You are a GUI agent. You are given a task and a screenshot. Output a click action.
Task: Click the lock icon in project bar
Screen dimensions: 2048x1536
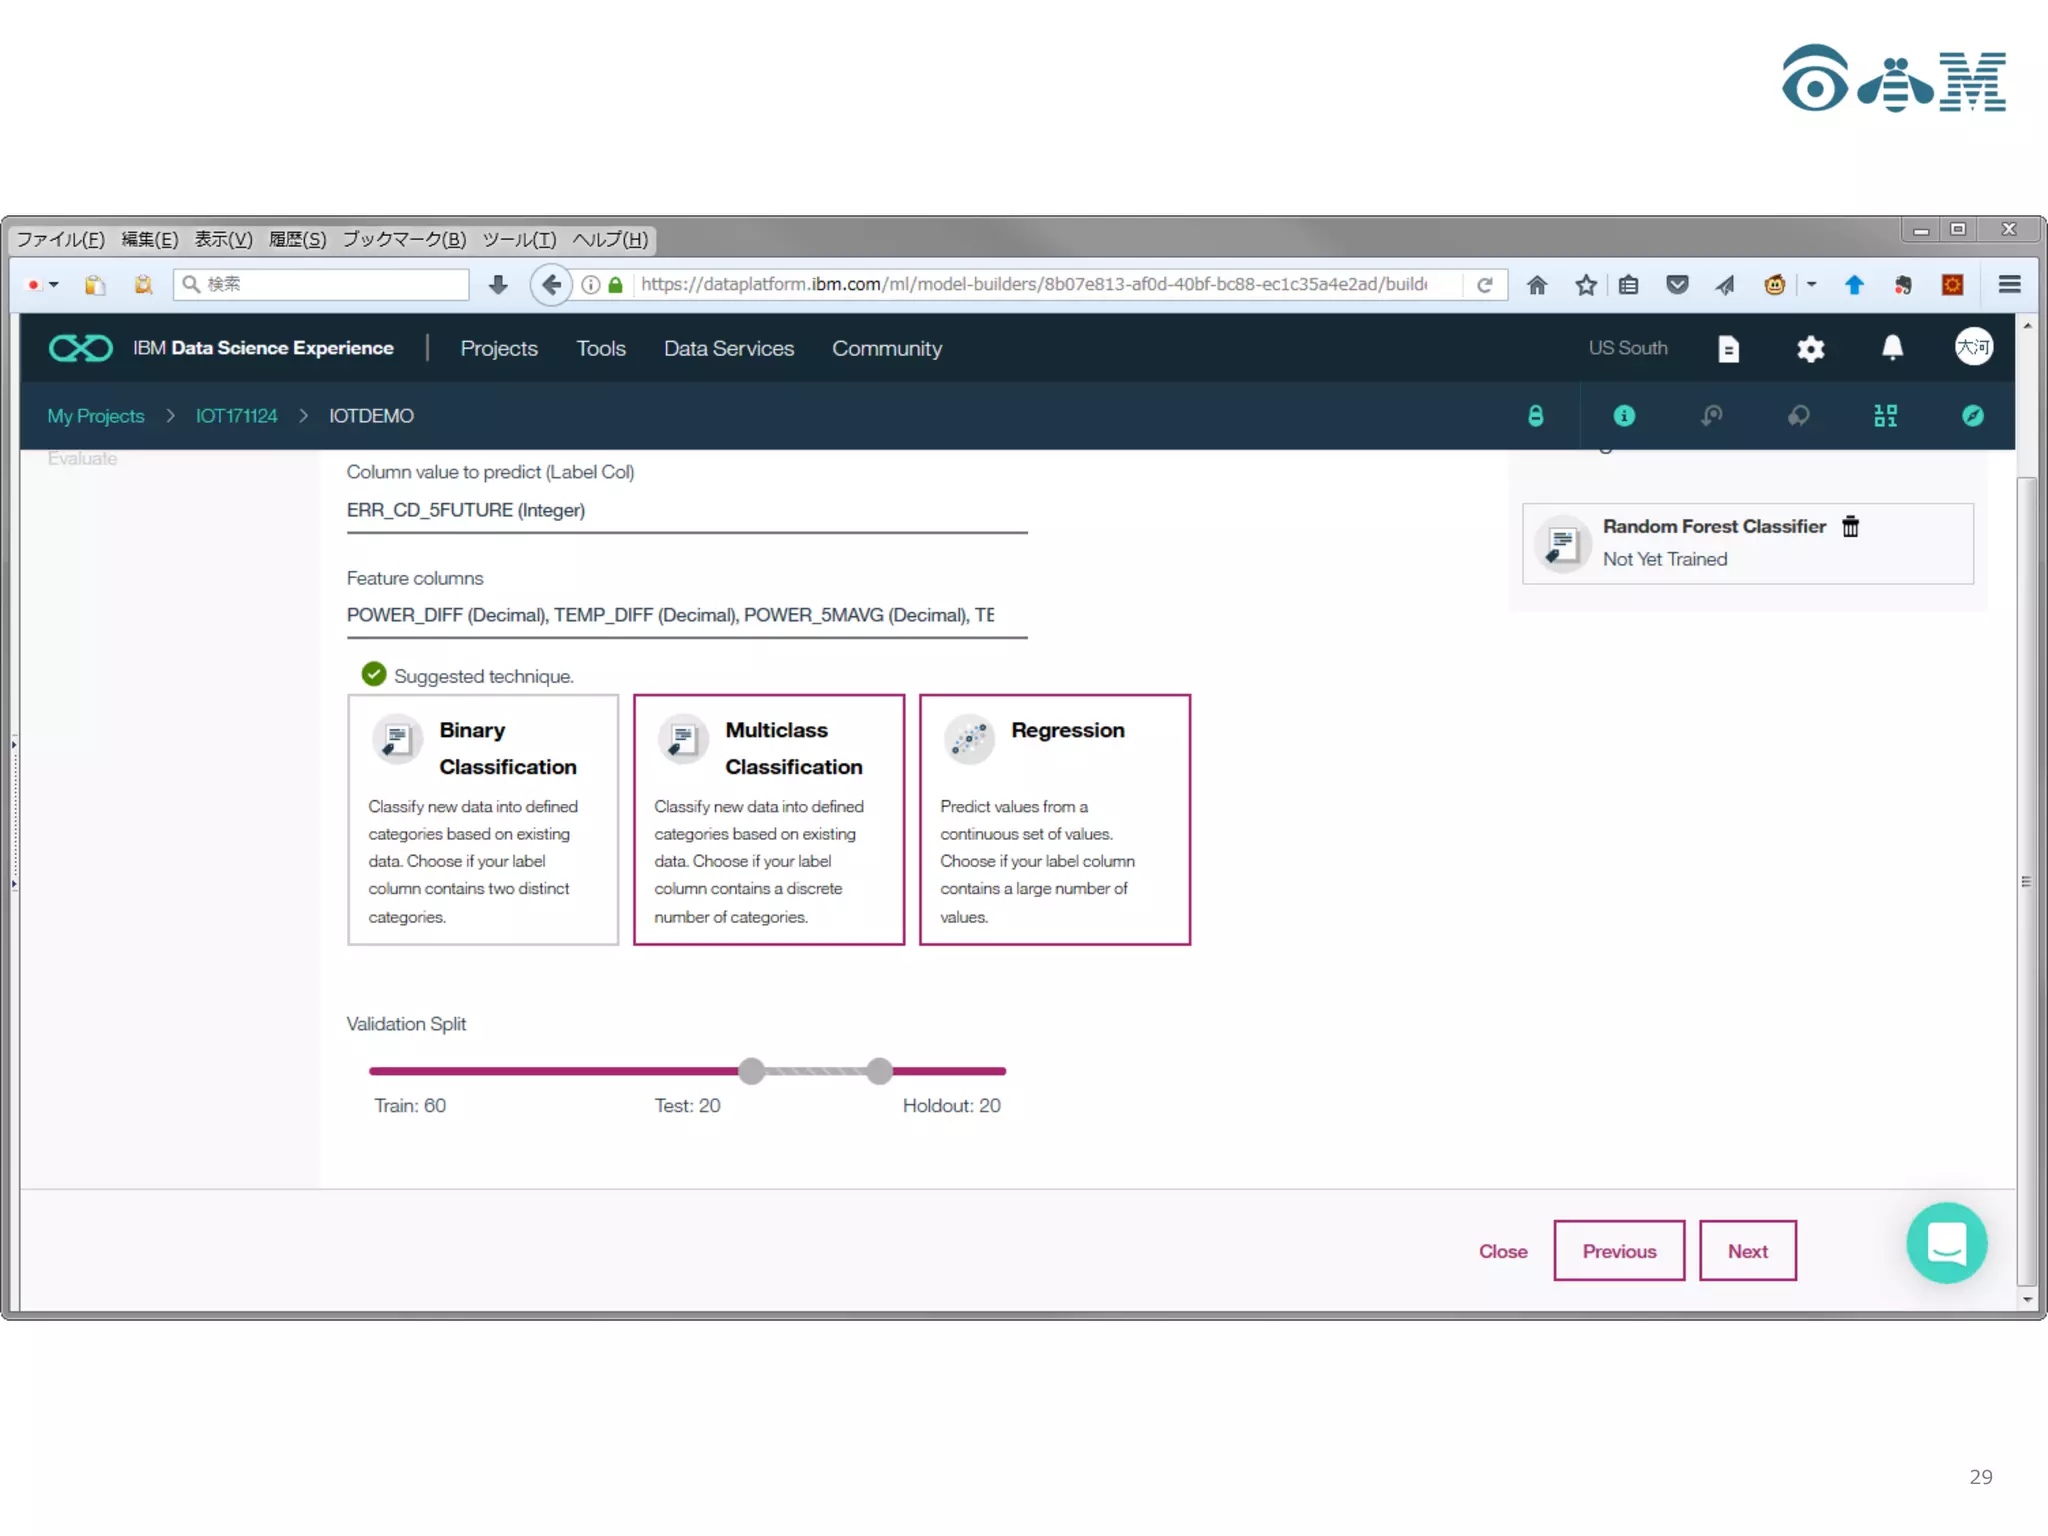1535,416
